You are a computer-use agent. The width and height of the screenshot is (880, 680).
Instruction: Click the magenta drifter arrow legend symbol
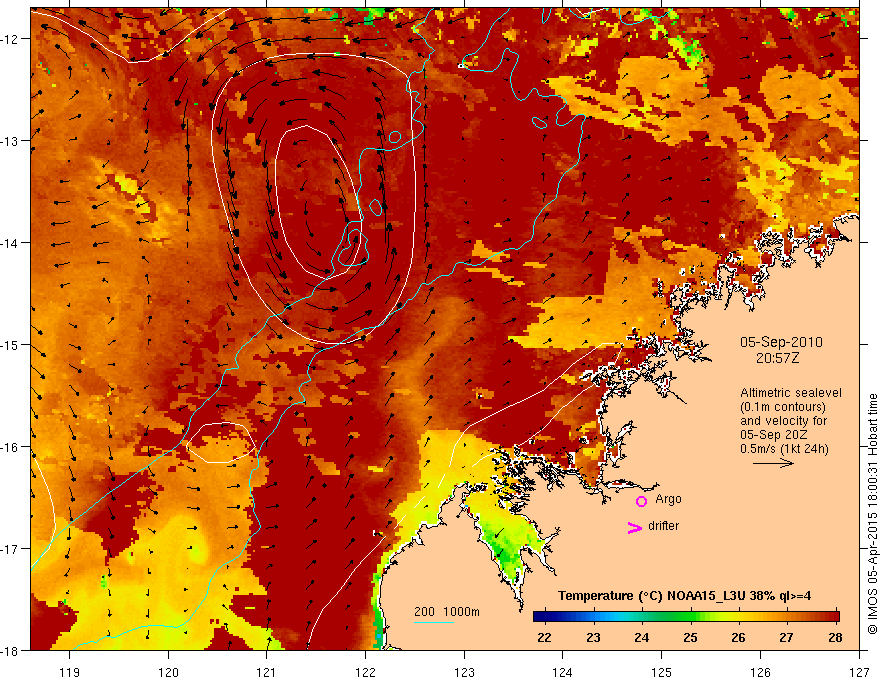pos(634,527)
